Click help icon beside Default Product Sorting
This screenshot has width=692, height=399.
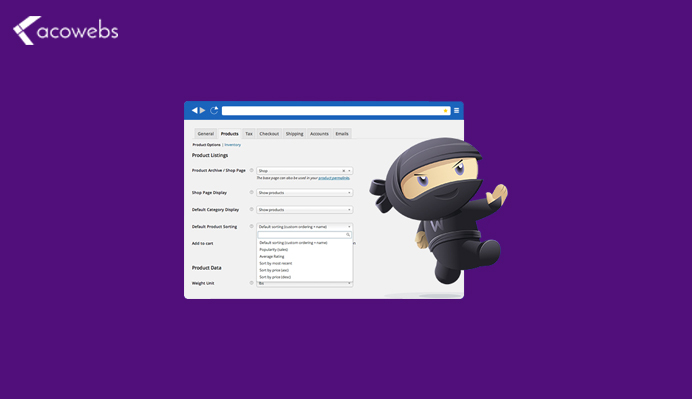pos(252,226)
